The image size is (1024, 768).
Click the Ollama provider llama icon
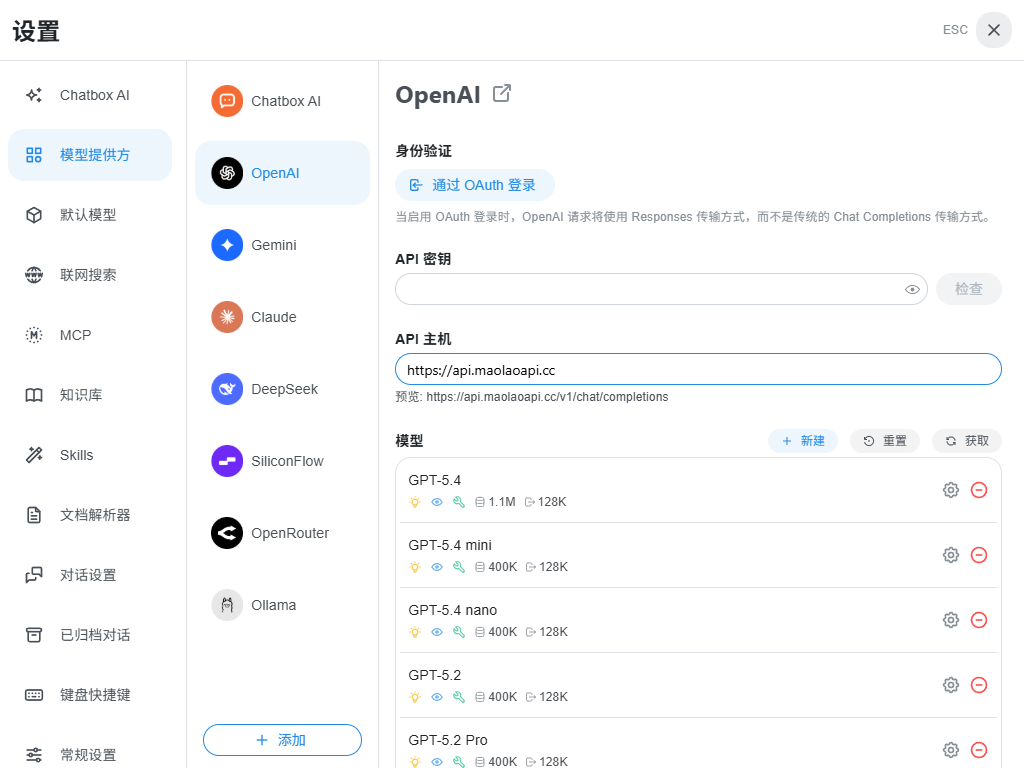(227, 605)
